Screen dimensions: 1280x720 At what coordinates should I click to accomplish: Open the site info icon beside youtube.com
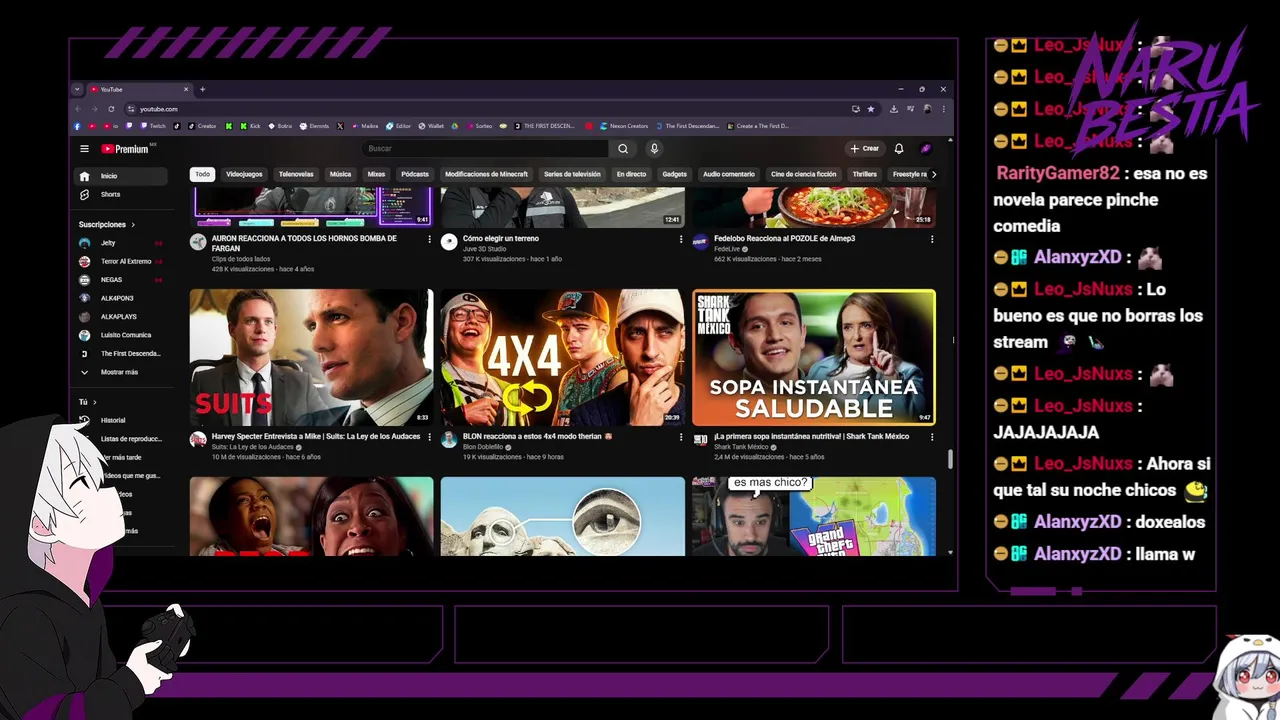point(129,109)
